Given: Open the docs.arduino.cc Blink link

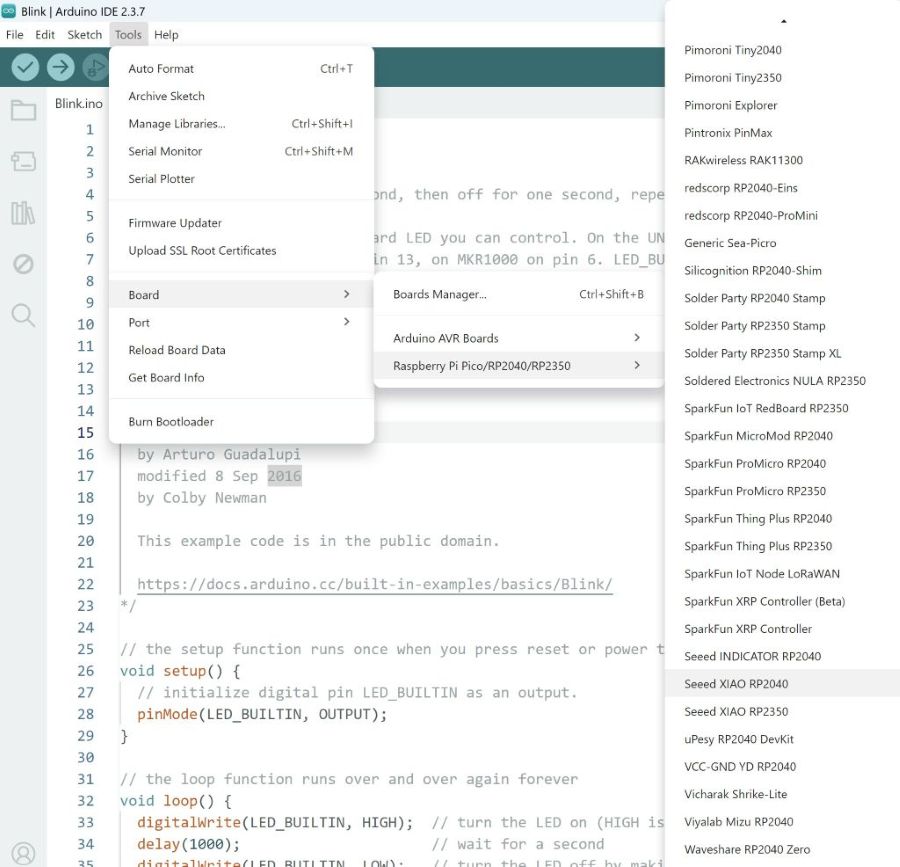Looking at the screenshot, I should [x=374, y=584].
